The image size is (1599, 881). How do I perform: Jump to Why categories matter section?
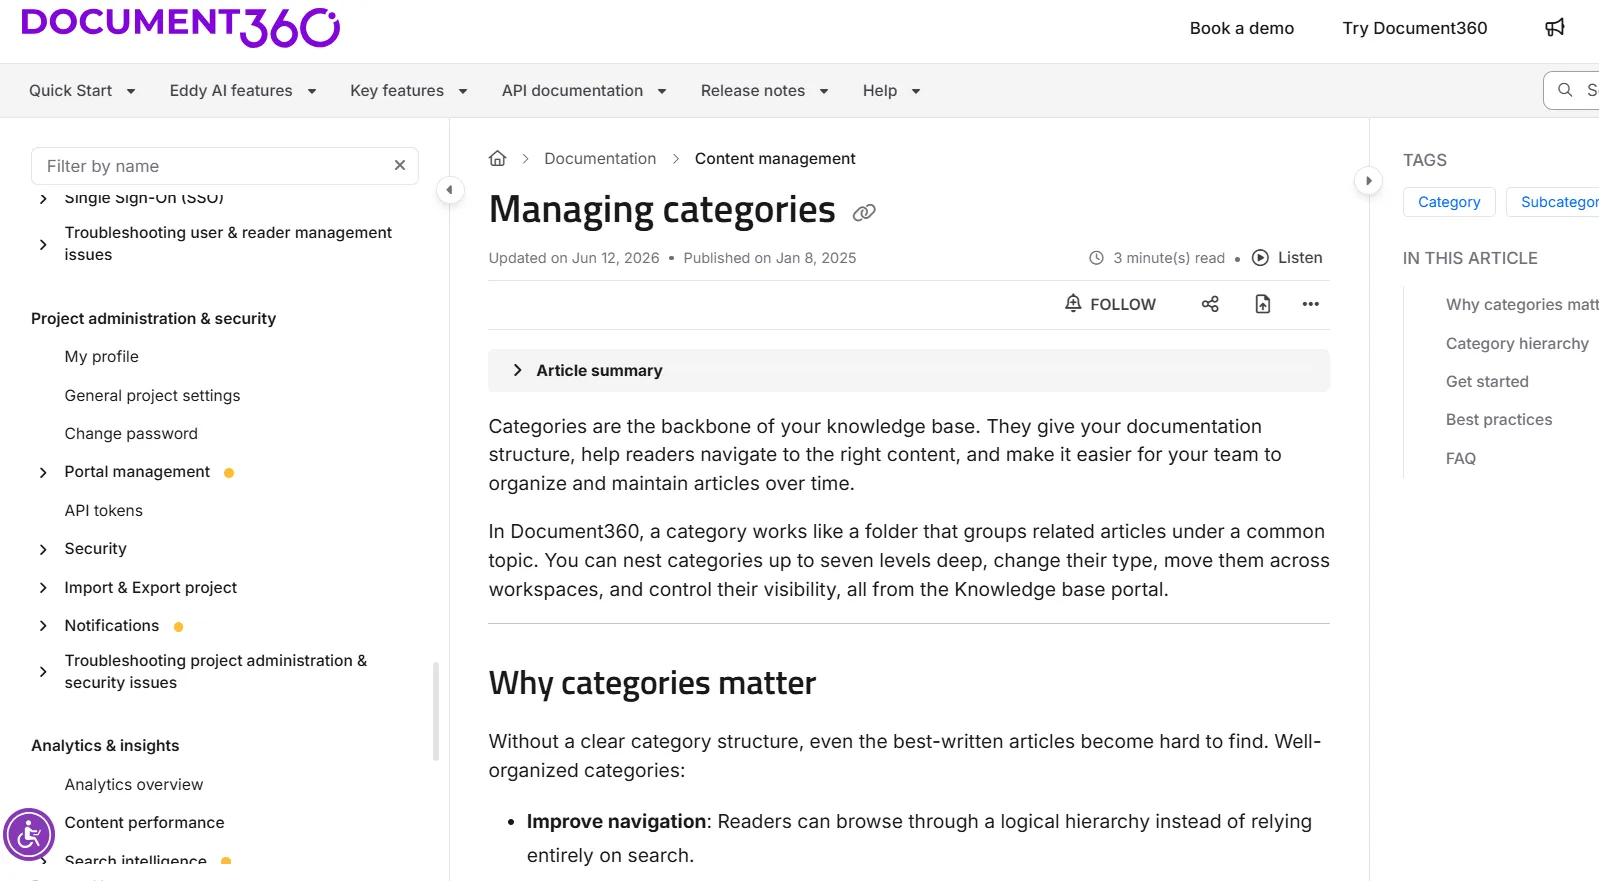coord(1521,305)
